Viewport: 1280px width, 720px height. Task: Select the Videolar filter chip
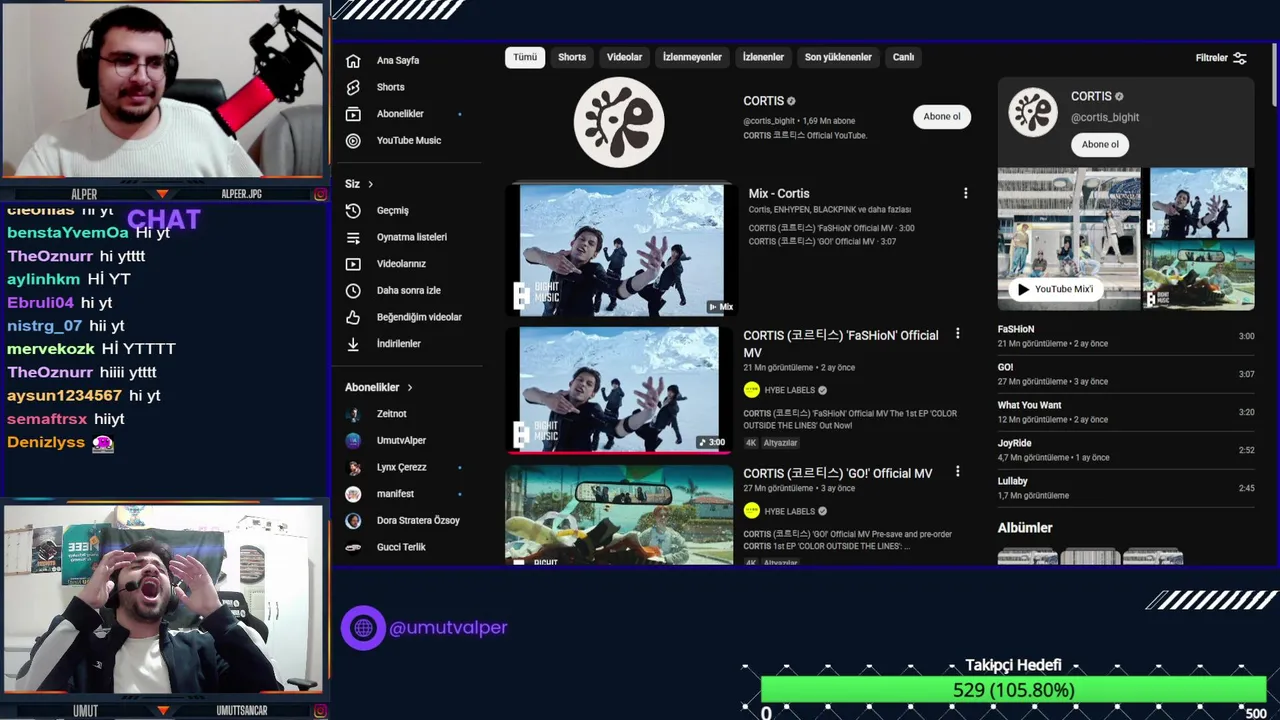tap(624, 57)
